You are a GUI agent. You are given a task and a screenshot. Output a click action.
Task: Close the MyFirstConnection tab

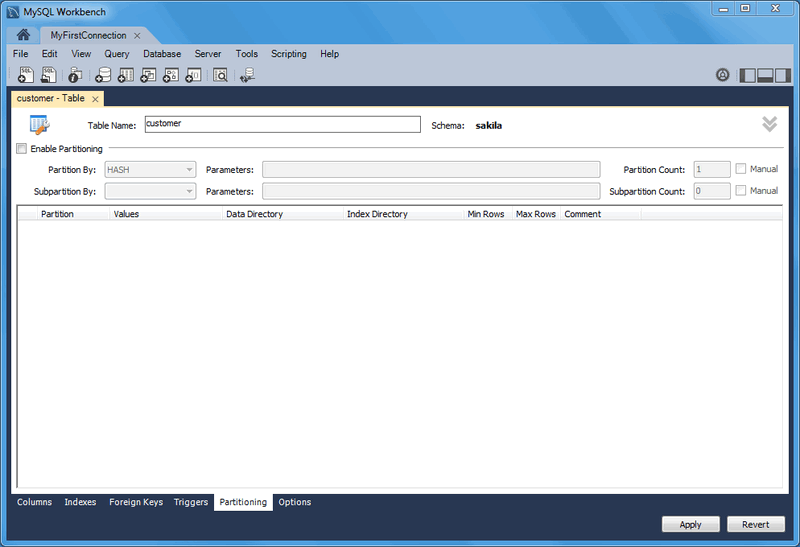[x=137, y=36]
